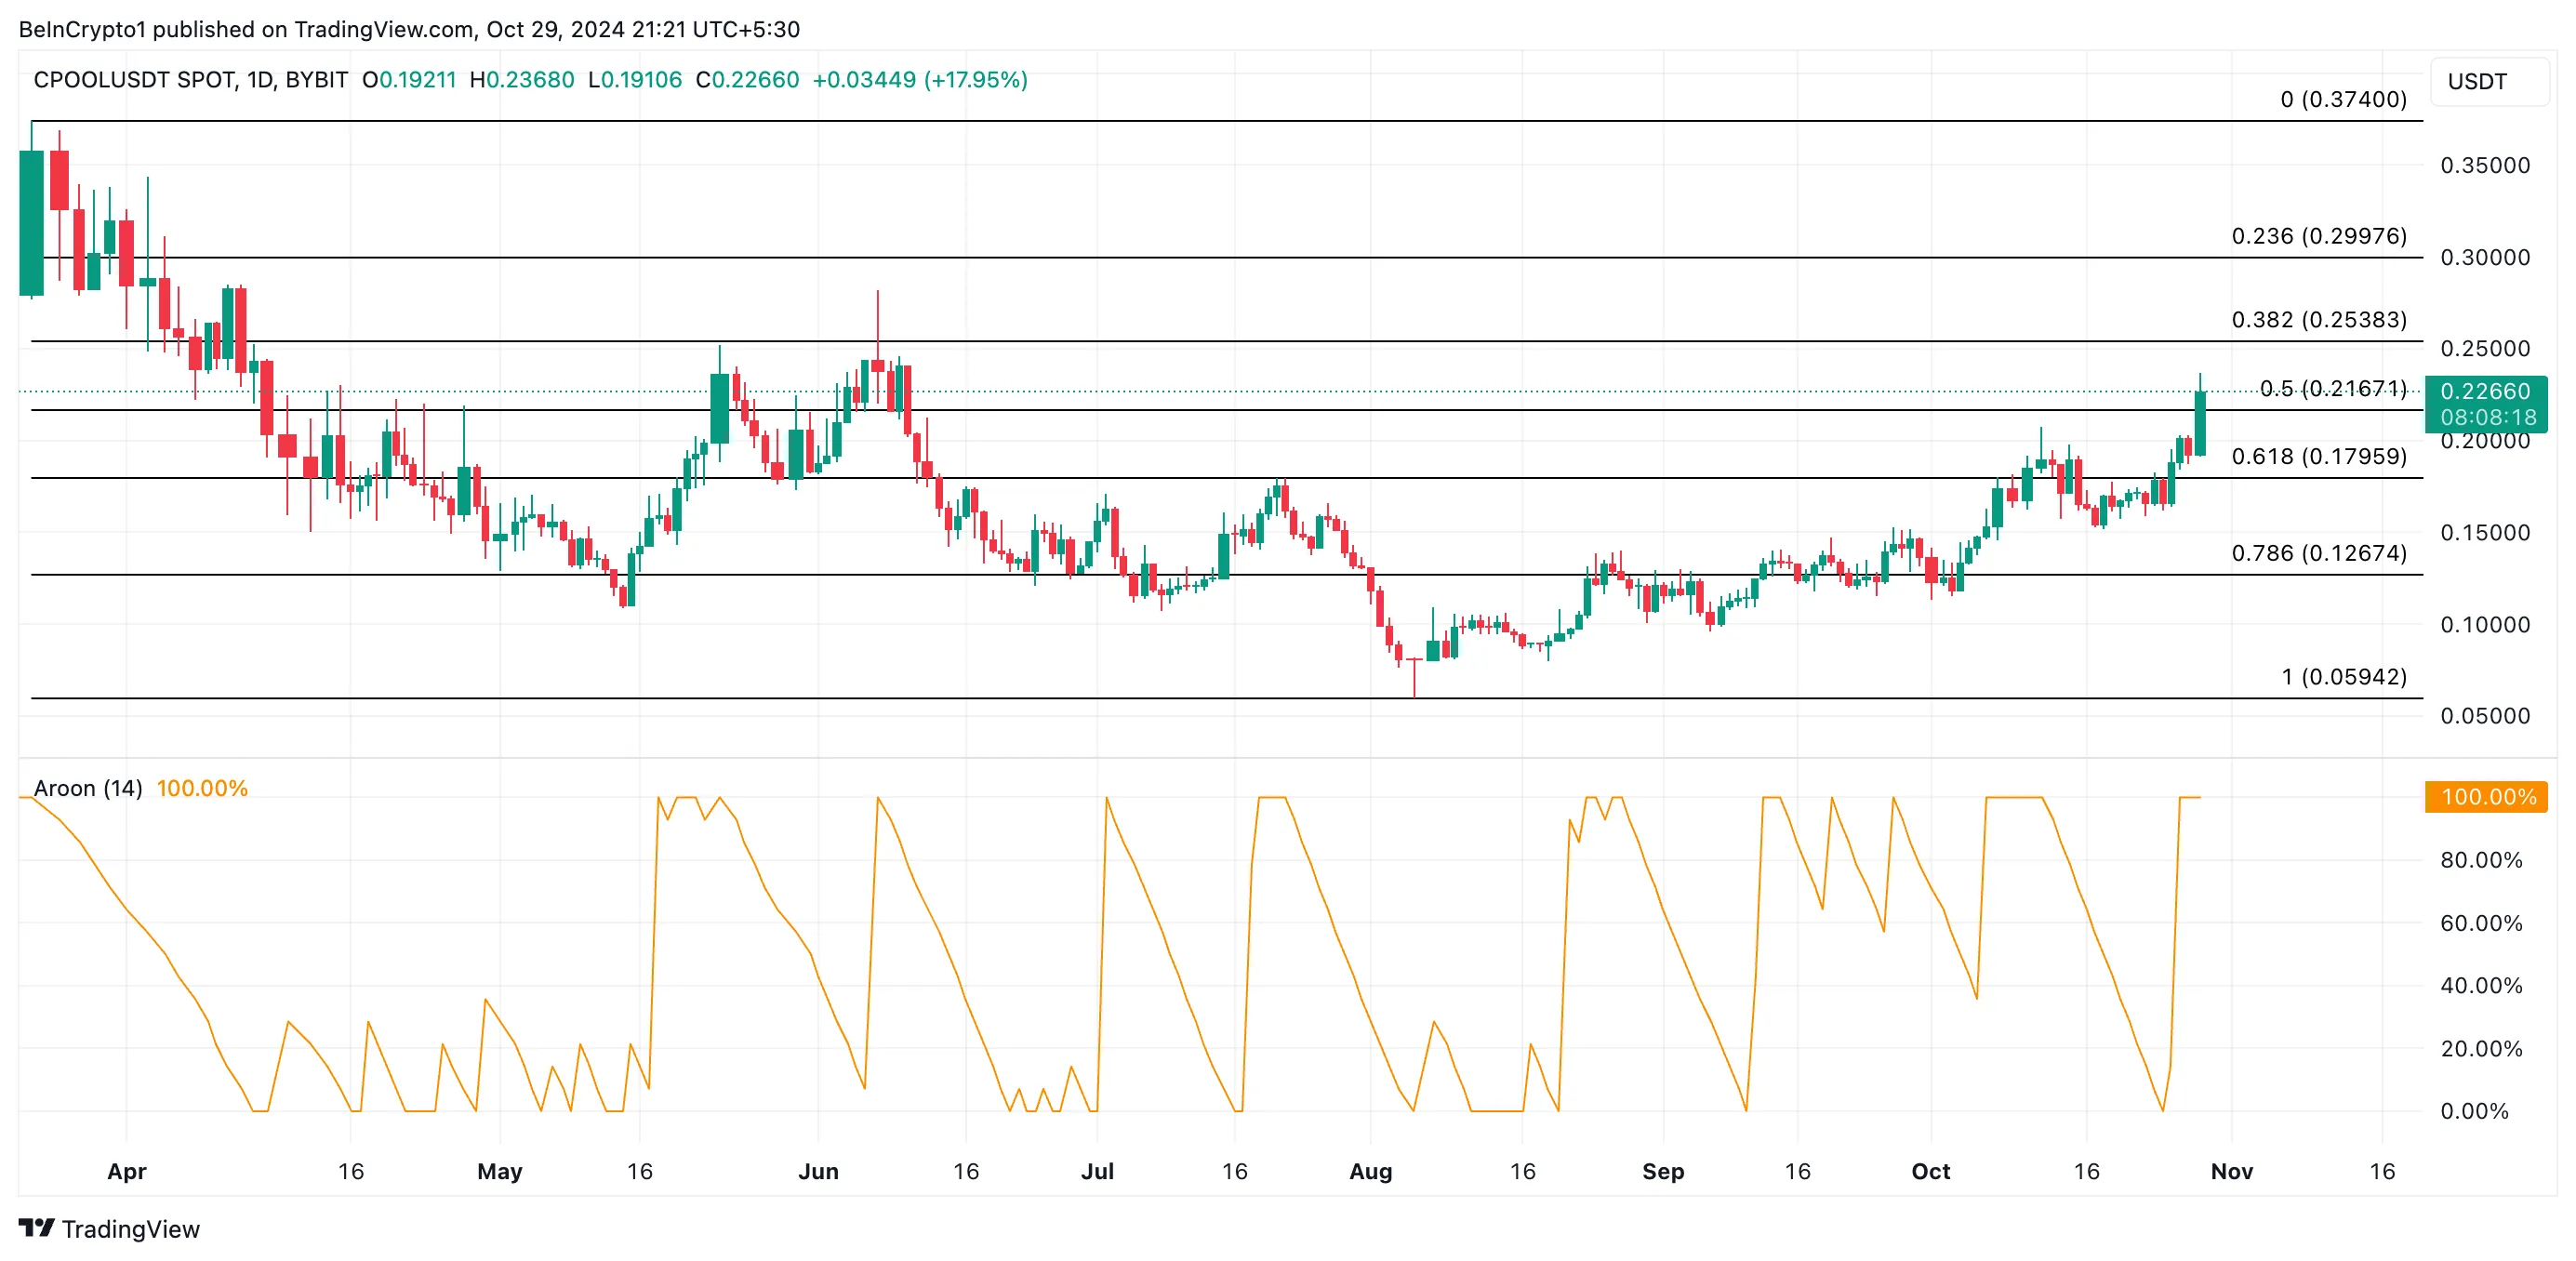Click the Apr date on the time axis
This screenshot has height=1261, width=2576.
click(x=127, y=1172)
